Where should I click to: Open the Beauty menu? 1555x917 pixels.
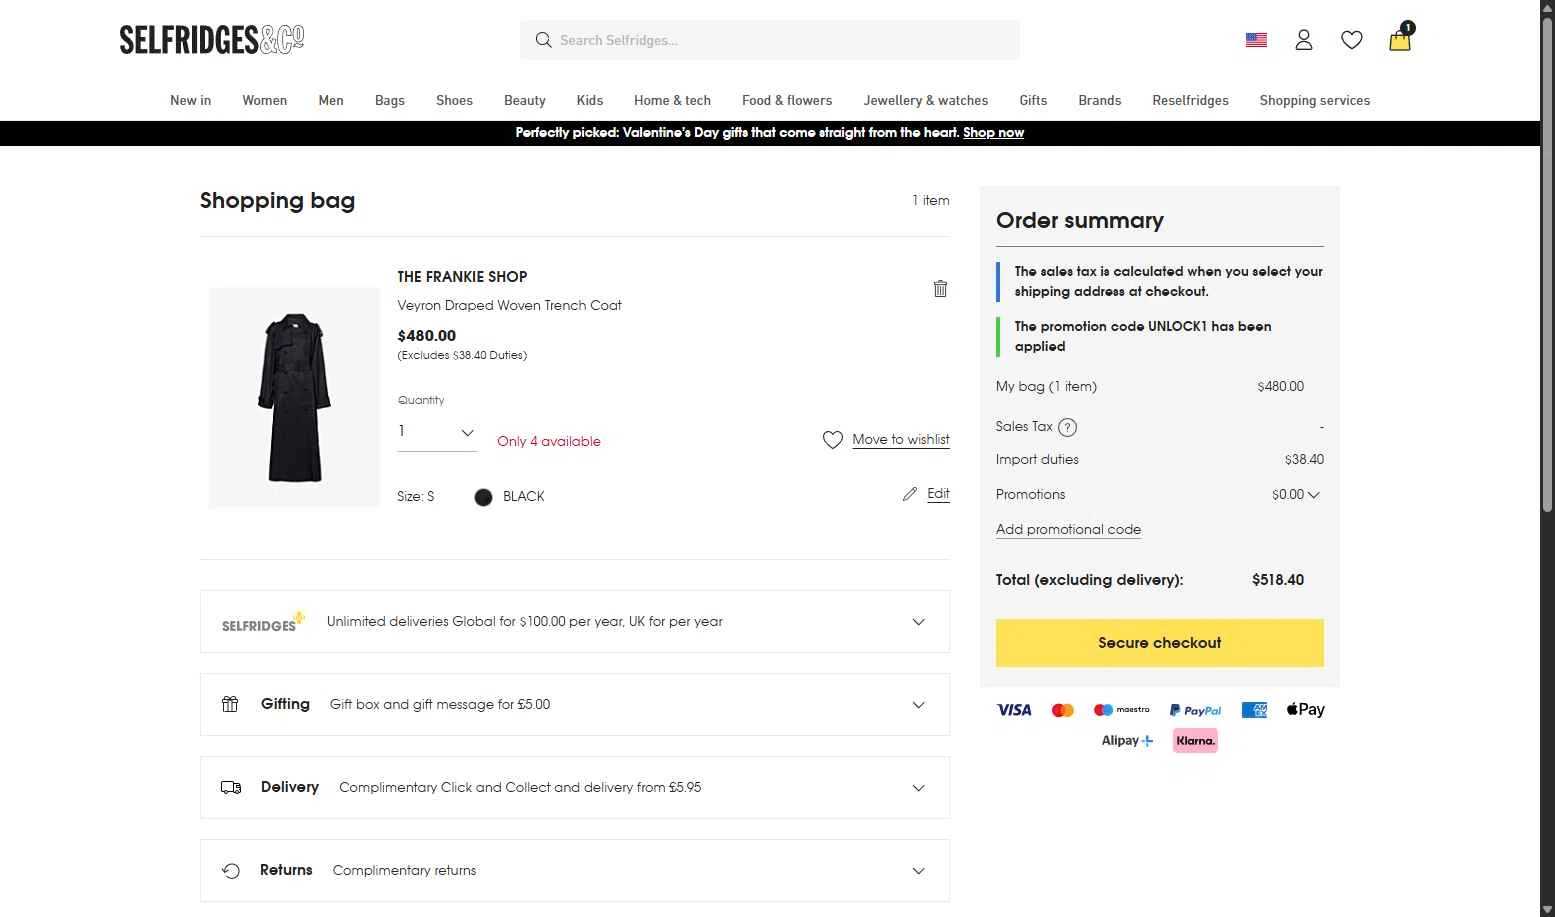point(525,100)
